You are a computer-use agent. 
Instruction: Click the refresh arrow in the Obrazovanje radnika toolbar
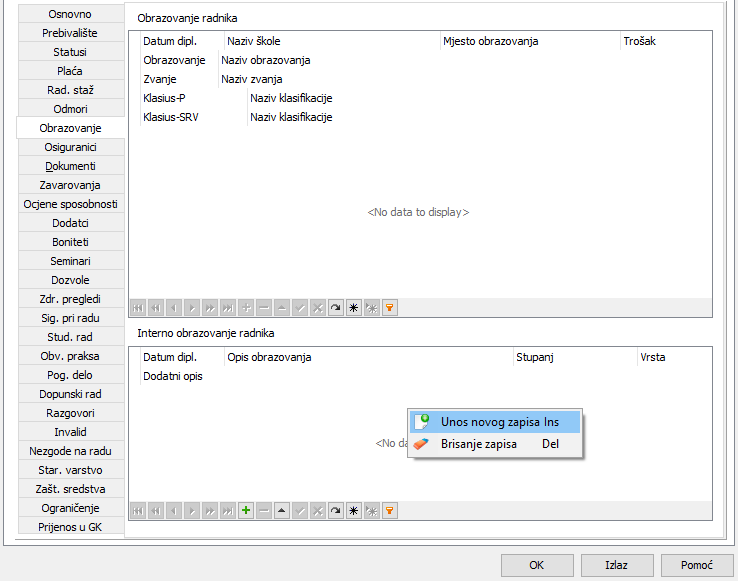click(336, 308)
